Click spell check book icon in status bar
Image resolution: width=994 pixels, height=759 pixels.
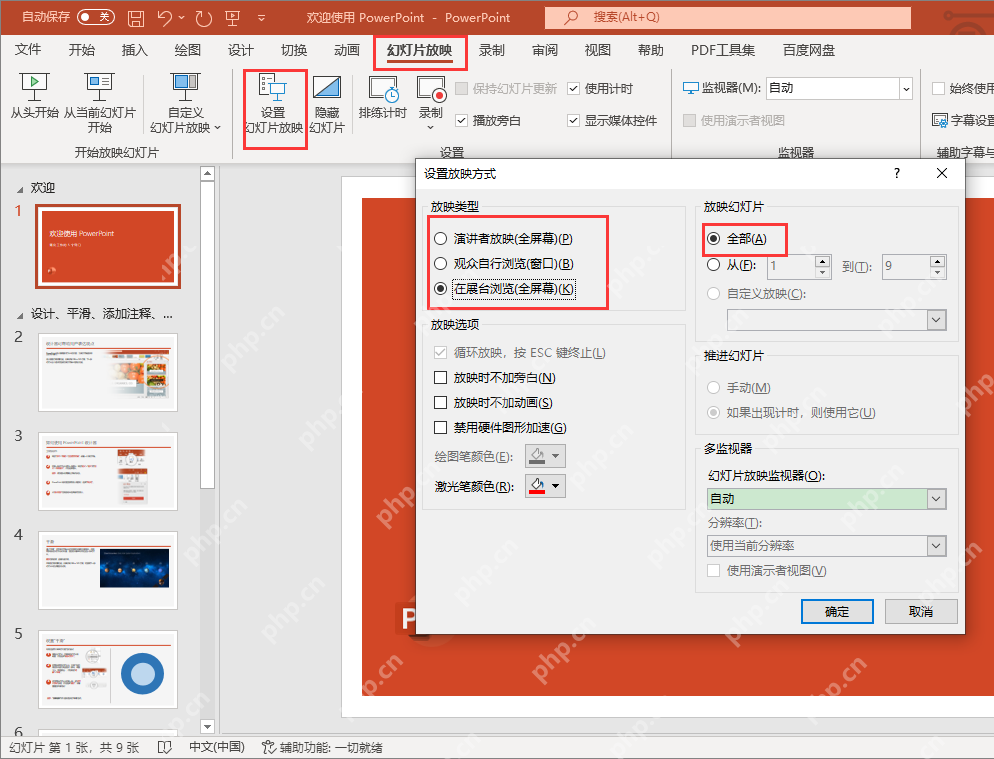coord(164,748)
